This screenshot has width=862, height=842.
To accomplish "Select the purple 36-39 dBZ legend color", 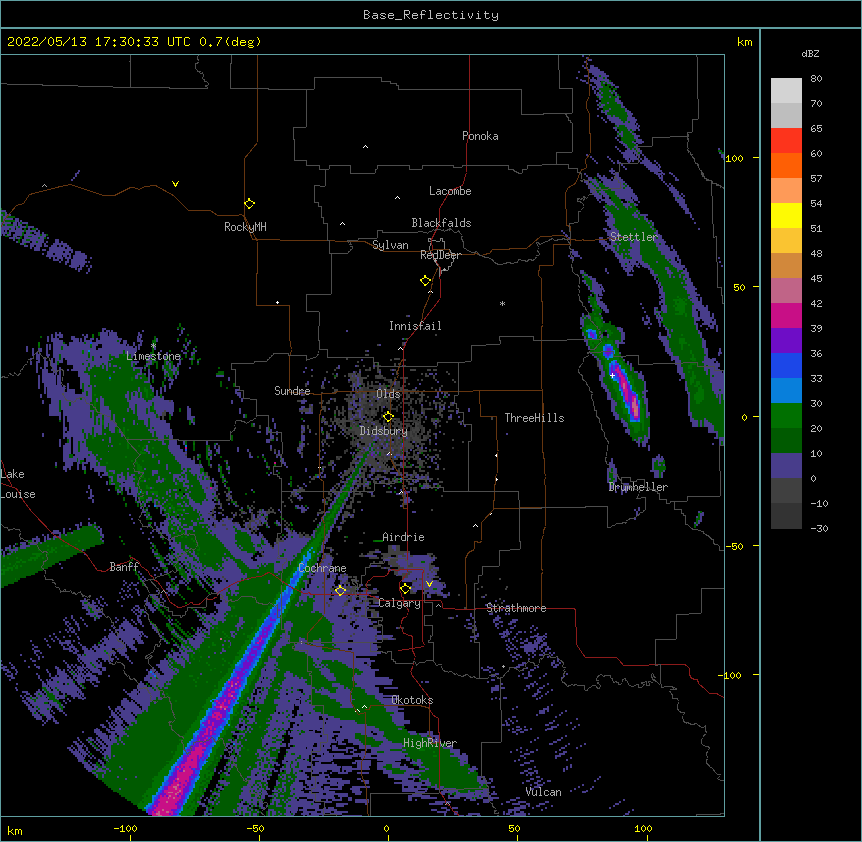I will [x=786, y=341].
